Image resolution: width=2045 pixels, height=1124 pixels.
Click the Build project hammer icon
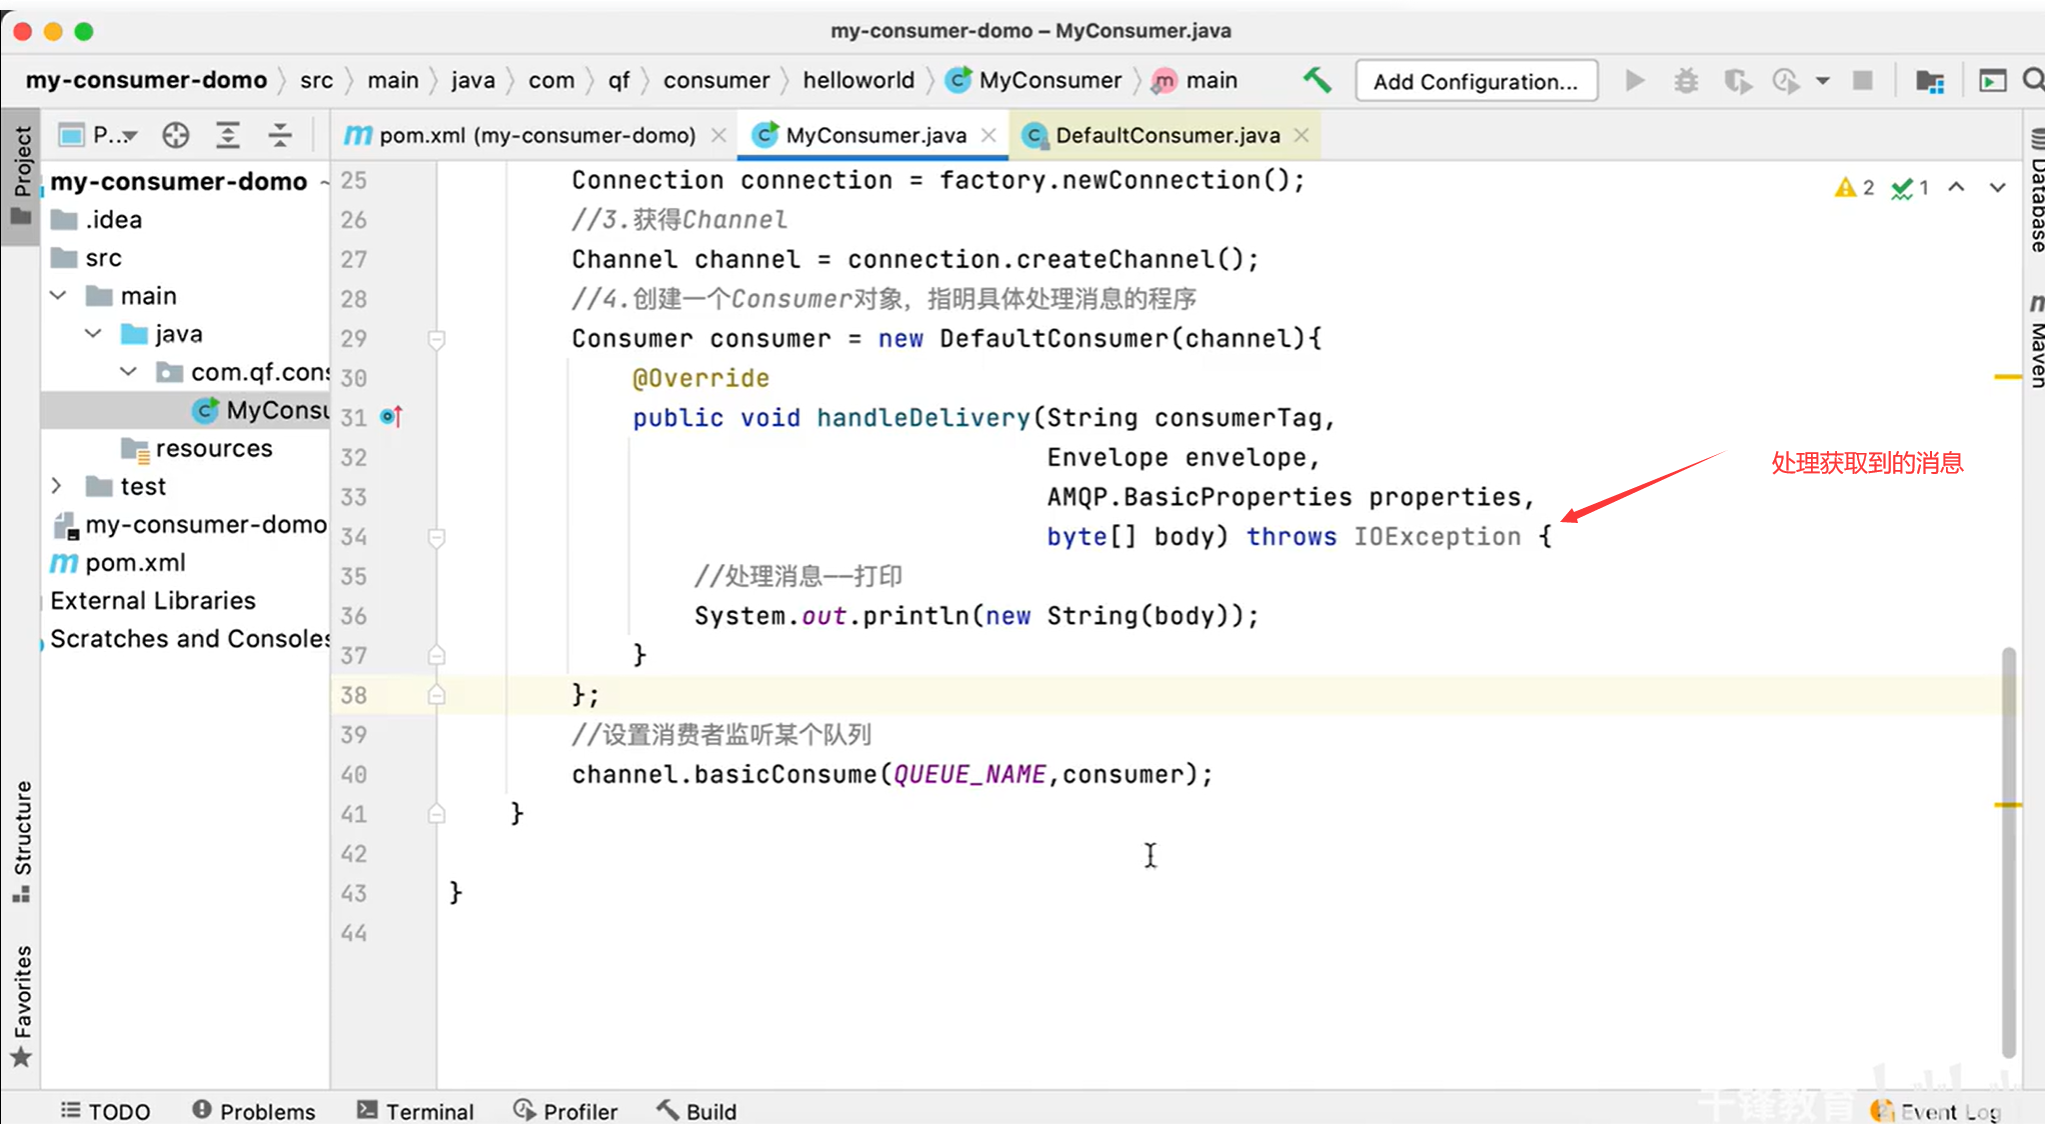1316,80
